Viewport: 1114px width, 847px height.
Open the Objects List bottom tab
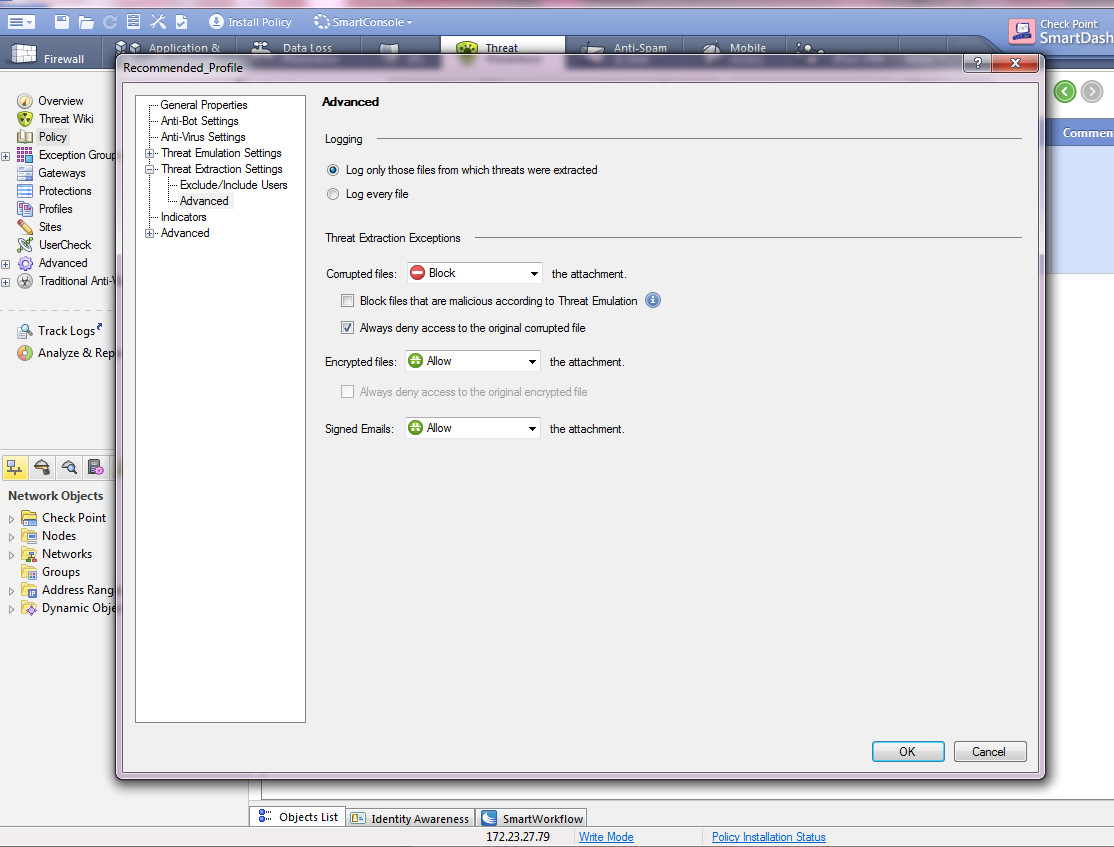(x=298, y=817)
